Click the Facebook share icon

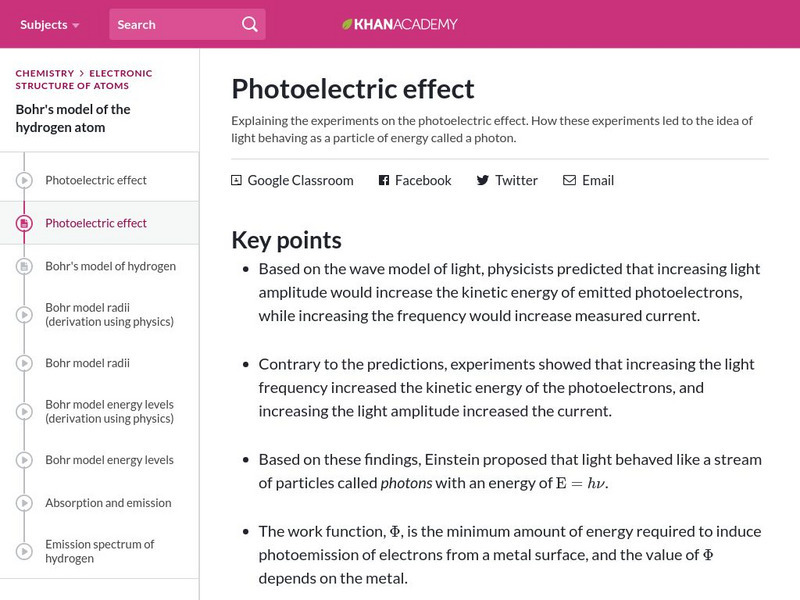tap(383, 181)
